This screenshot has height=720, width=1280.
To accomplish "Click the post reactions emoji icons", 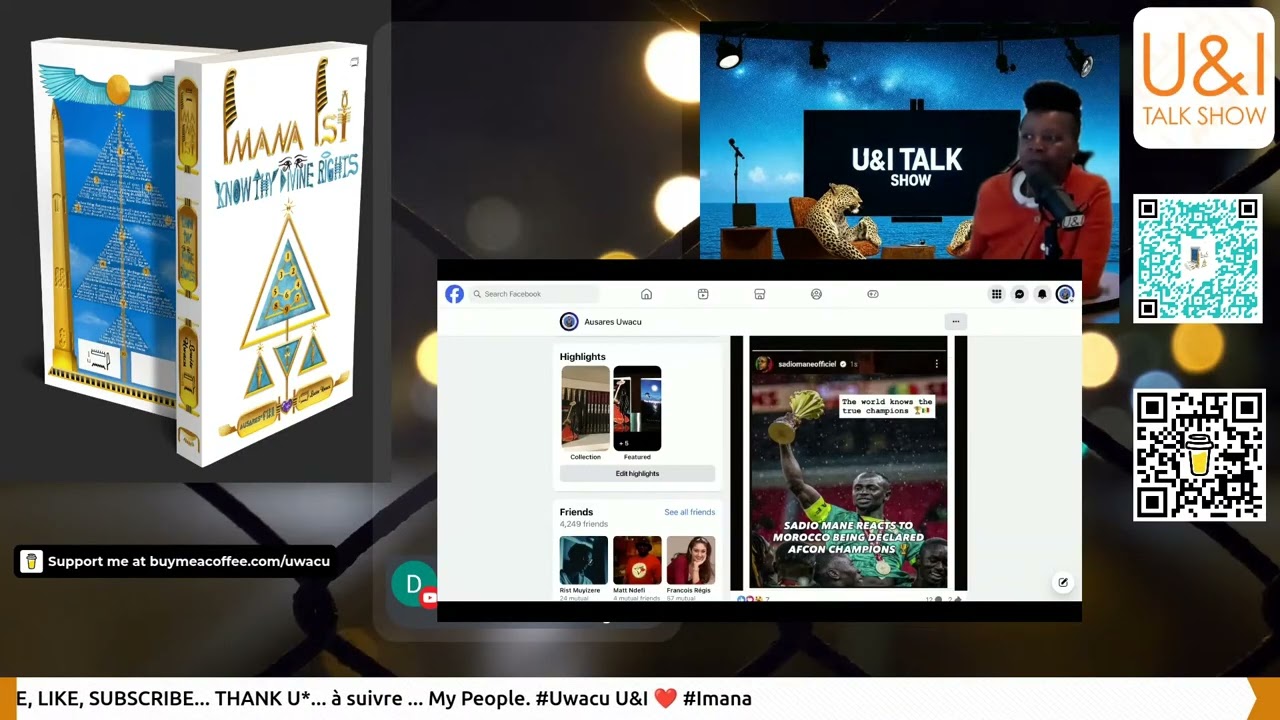I will click(x=750, y=598).
